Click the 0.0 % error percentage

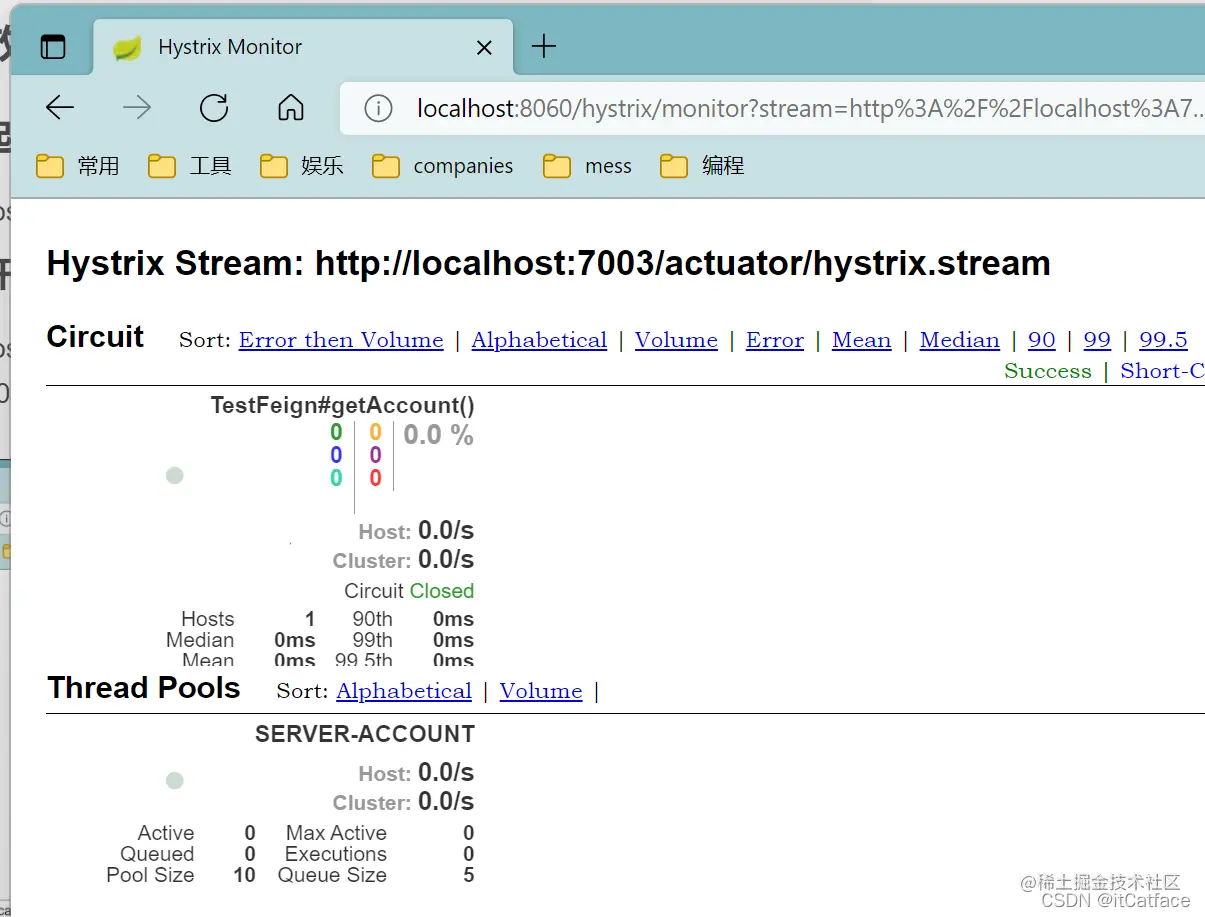[438, 435]
